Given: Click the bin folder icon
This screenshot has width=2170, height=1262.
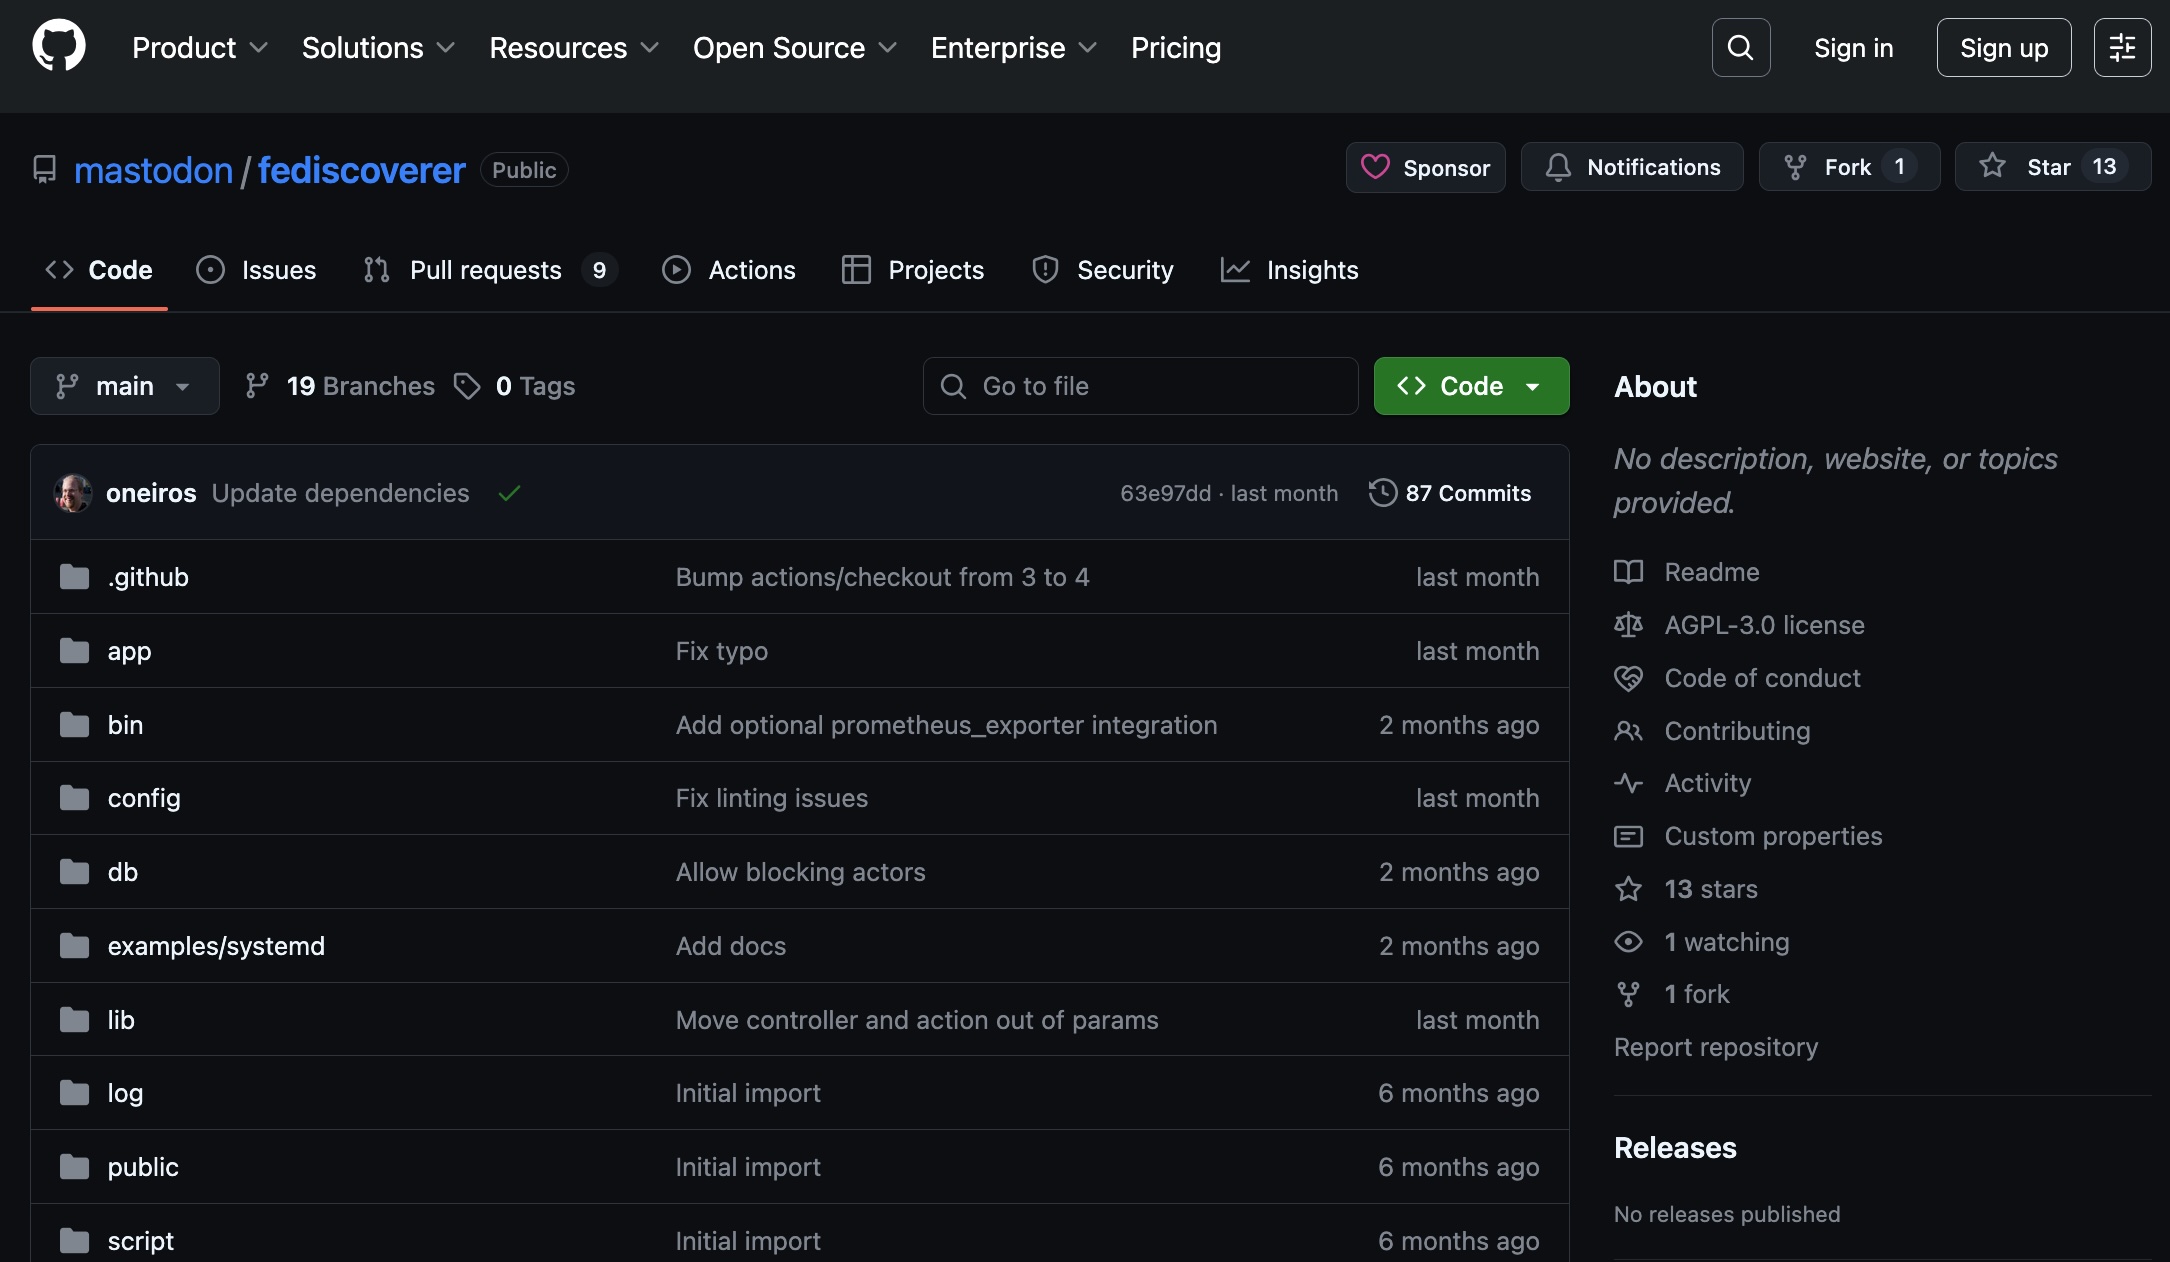Looking at the screenshot, I should coord(74,725).
